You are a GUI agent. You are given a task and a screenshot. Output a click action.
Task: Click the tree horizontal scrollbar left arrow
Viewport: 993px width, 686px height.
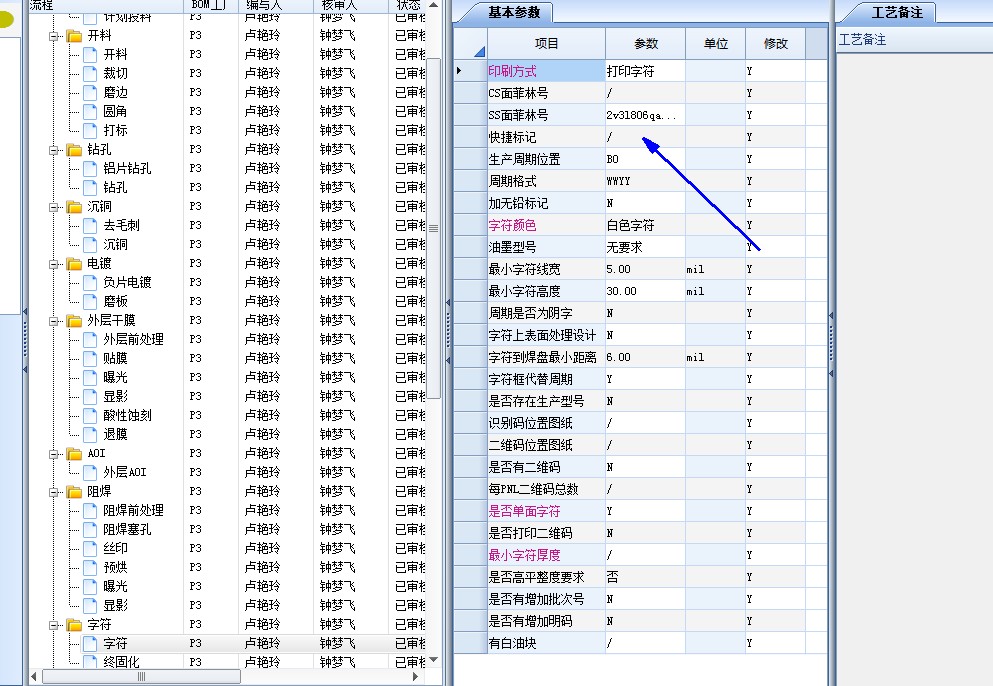[34, 676]
